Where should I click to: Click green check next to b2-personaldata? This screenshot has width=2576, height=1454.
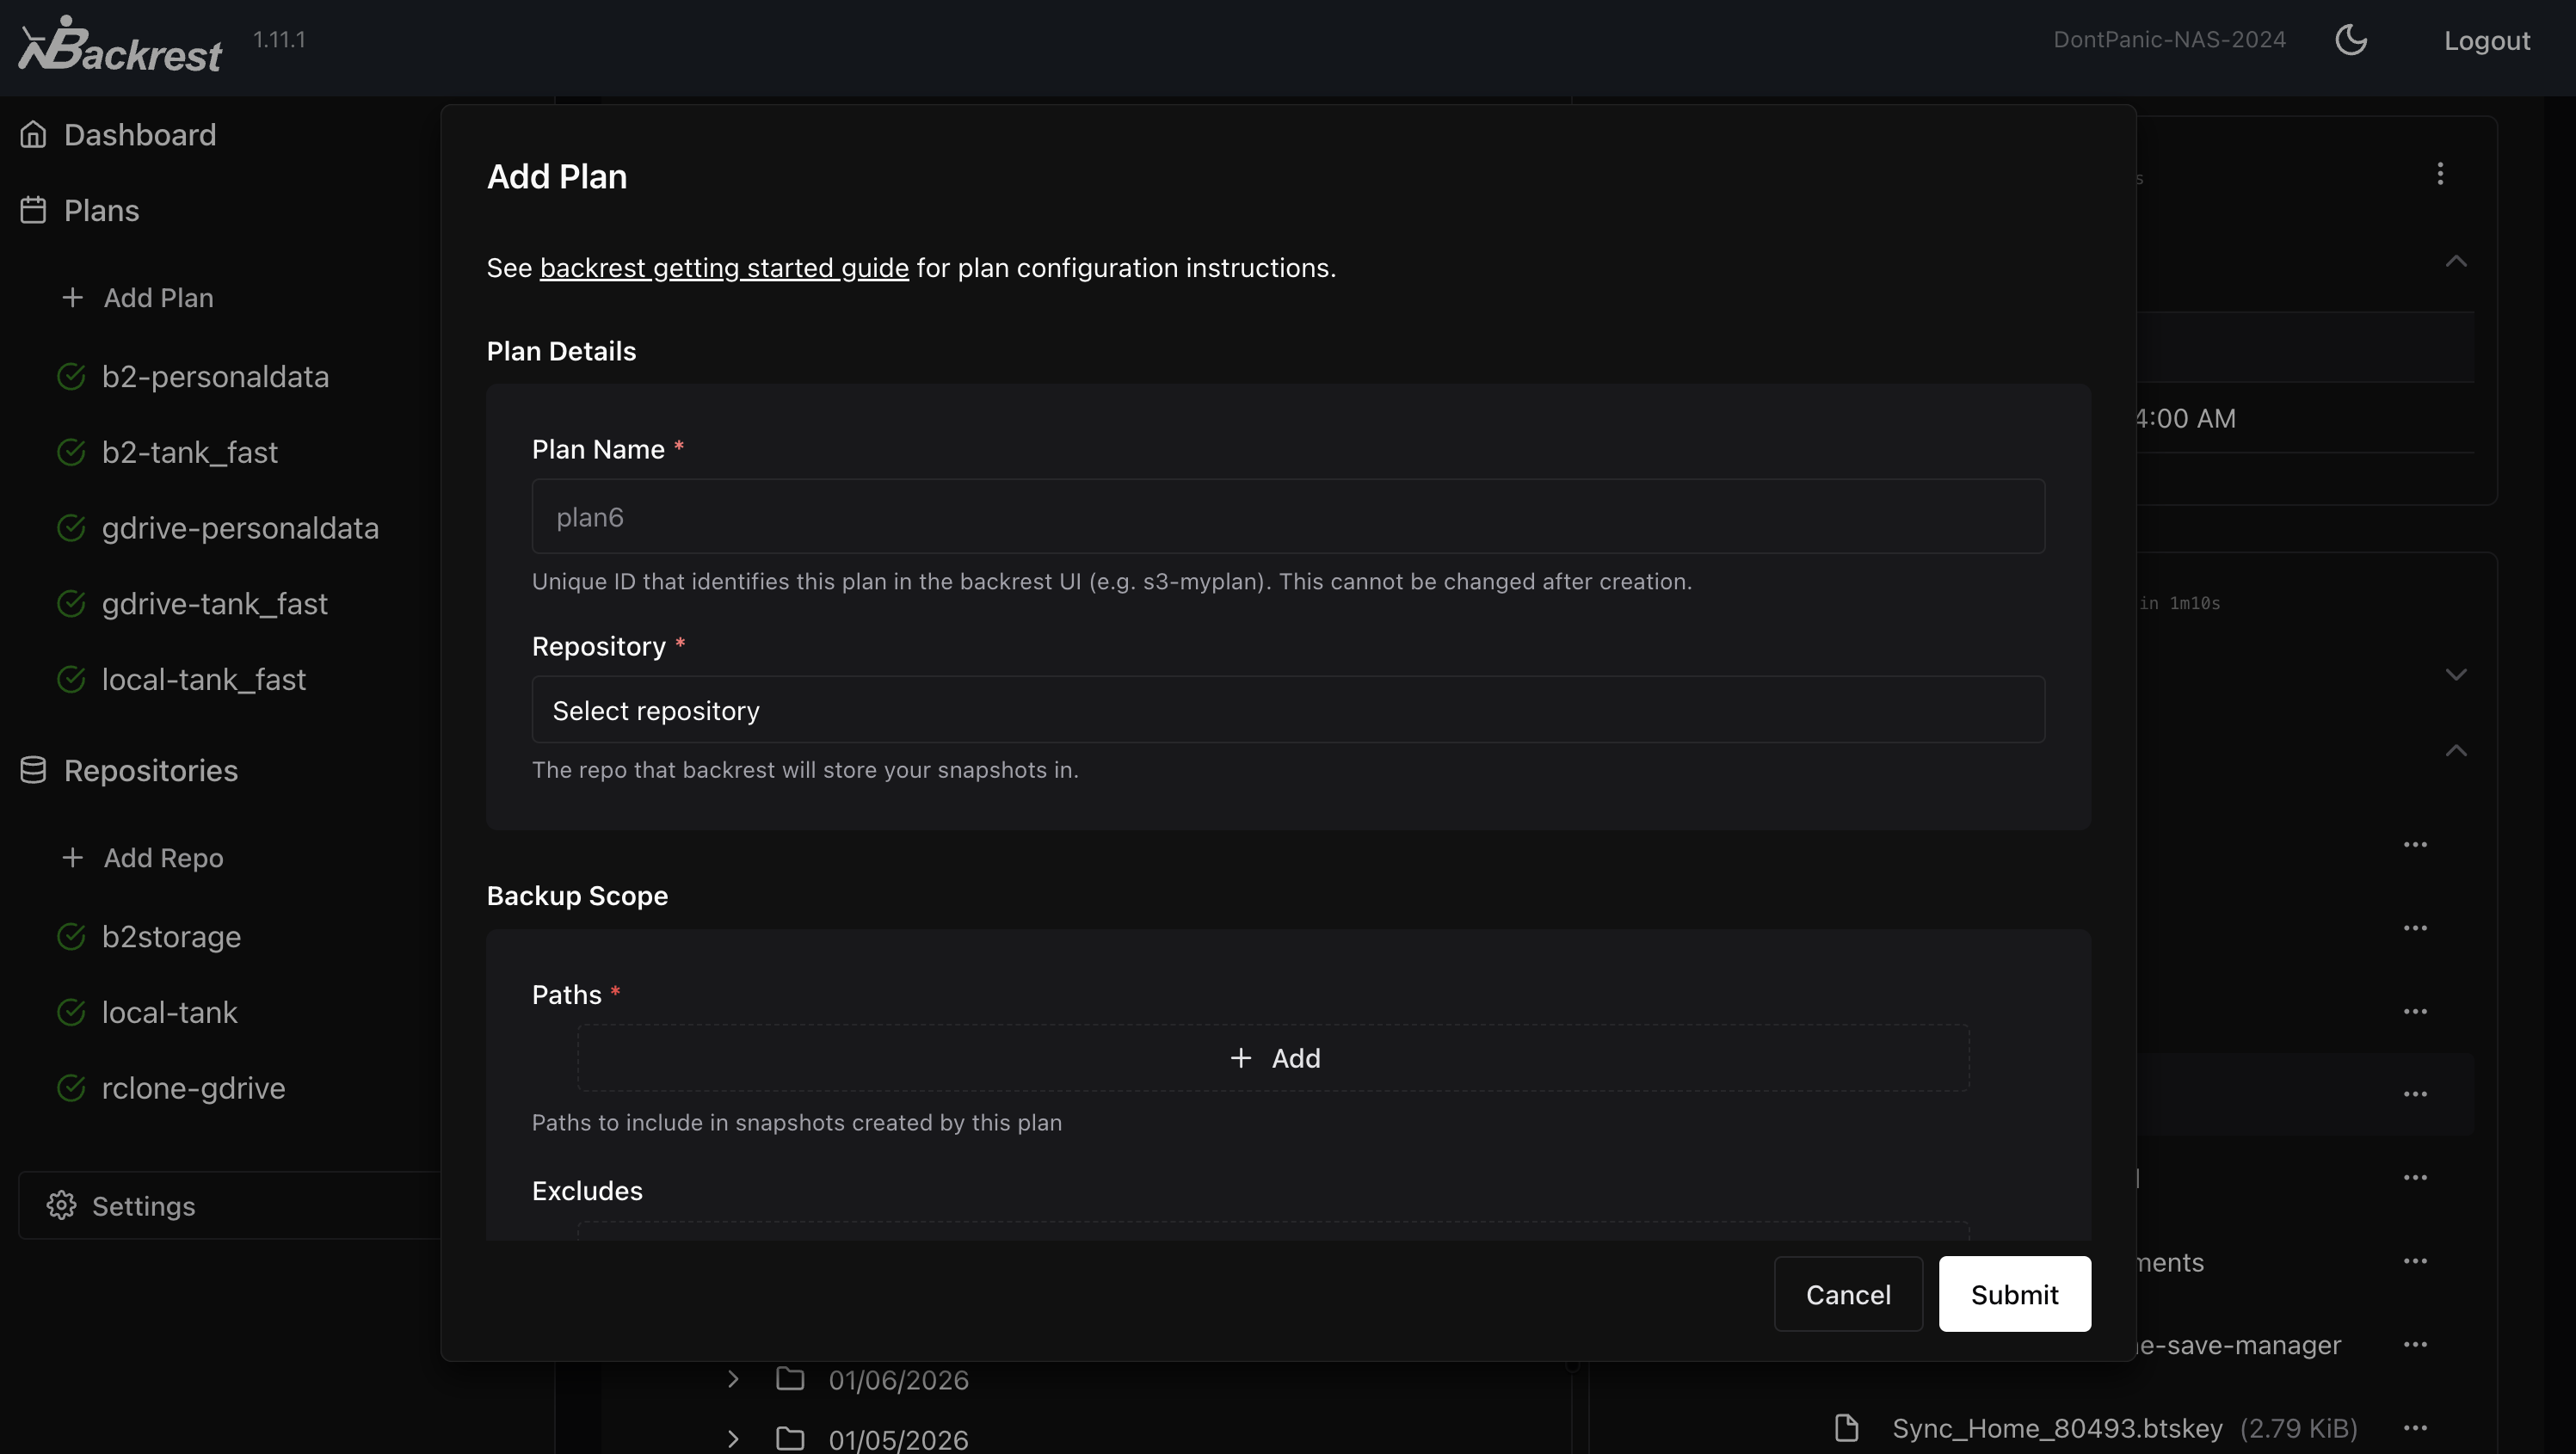(x=71, y=377)
